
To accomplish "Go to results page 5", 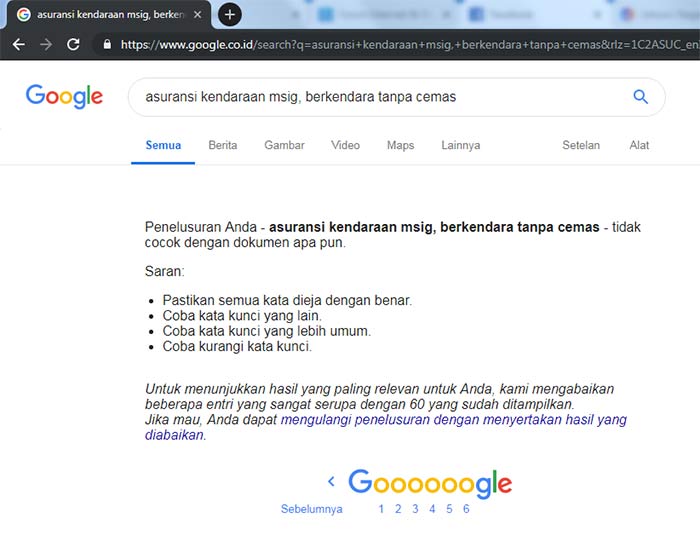I will (x=449, y=509).
